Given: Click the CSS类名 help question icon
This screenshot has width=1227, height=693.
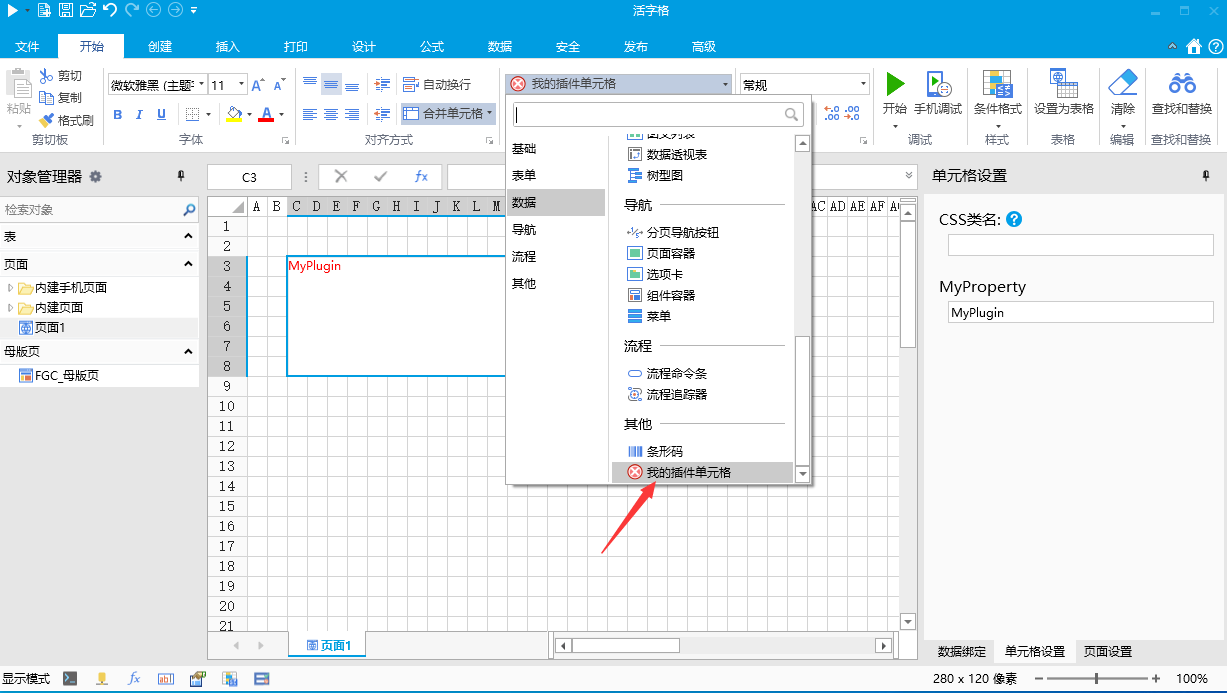Looking at the screenshot, I should point(1014,220).
